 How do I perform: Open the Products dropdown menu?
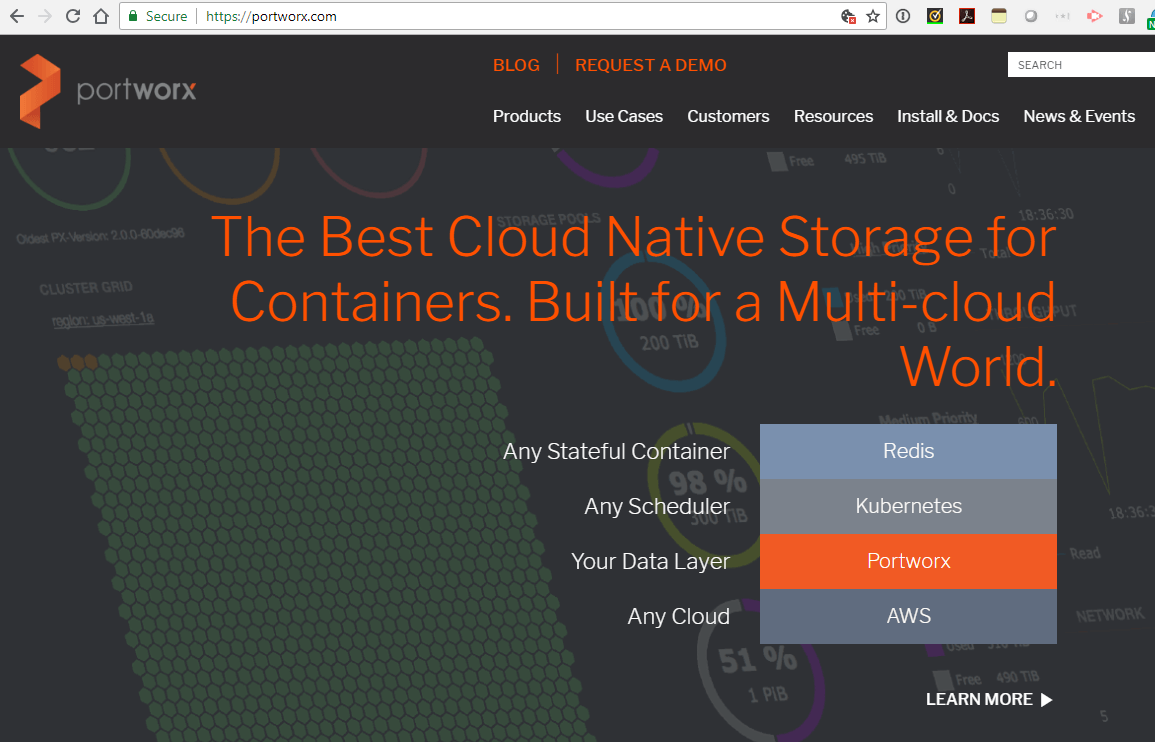pos(527,116)
